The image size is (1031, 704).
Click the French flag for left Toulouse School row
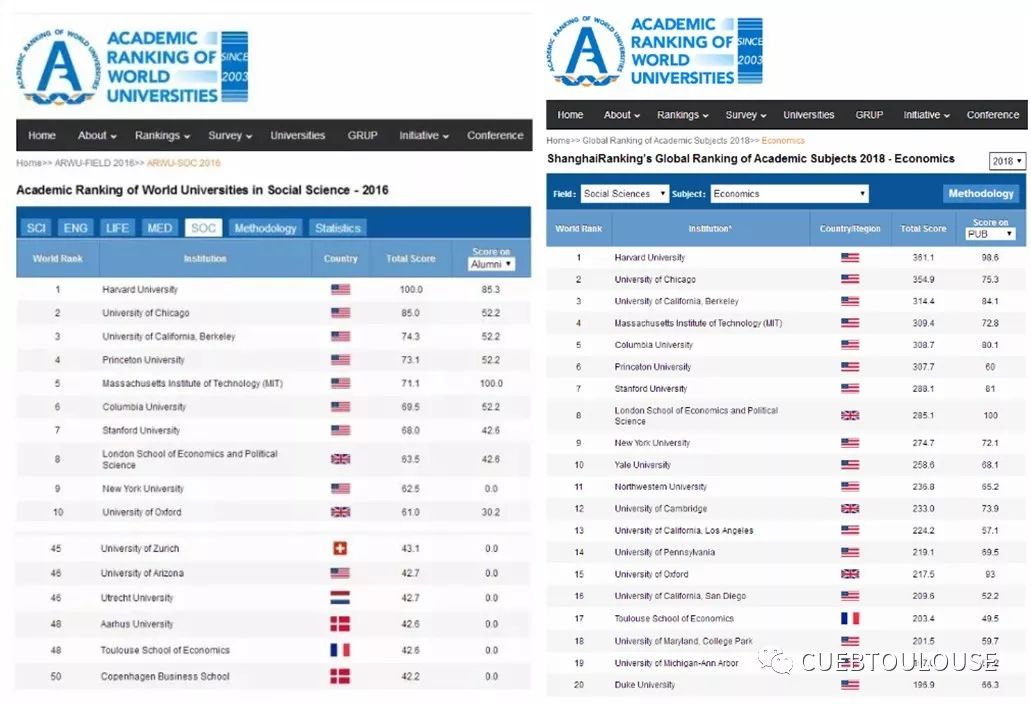pos(340,650)
